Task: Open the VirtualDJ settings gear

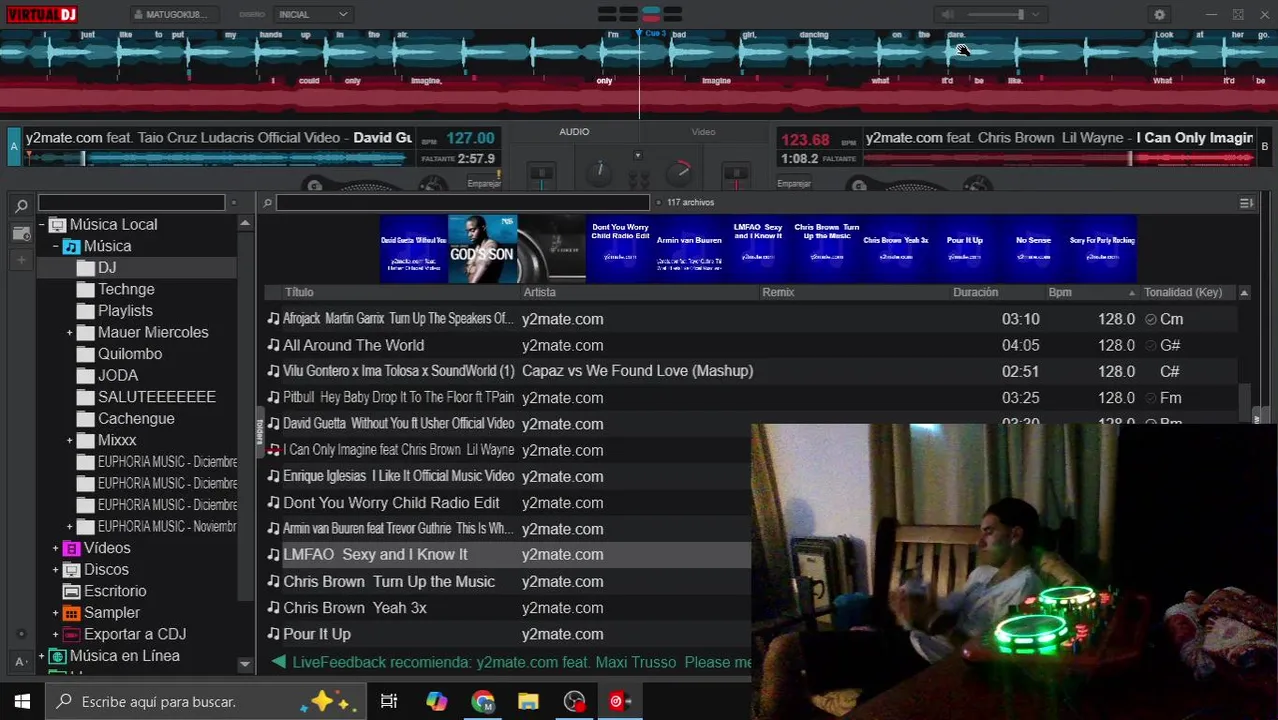Action: 1159,15
